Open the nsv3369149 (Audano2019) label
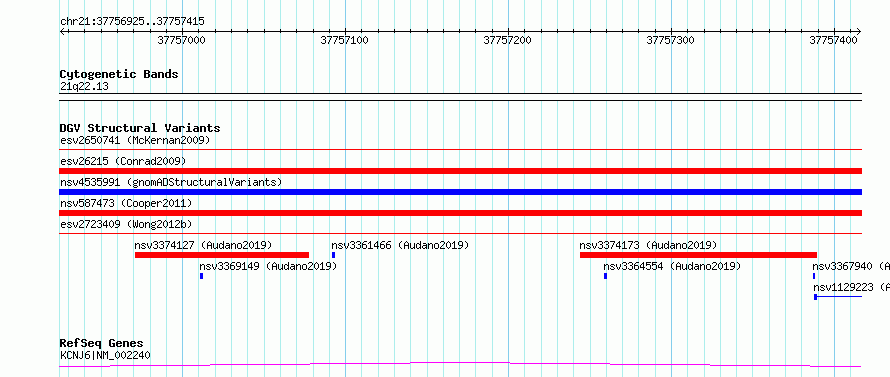This screenshot has width=890, height=377. pyautogui.click(x=268, y=266)
